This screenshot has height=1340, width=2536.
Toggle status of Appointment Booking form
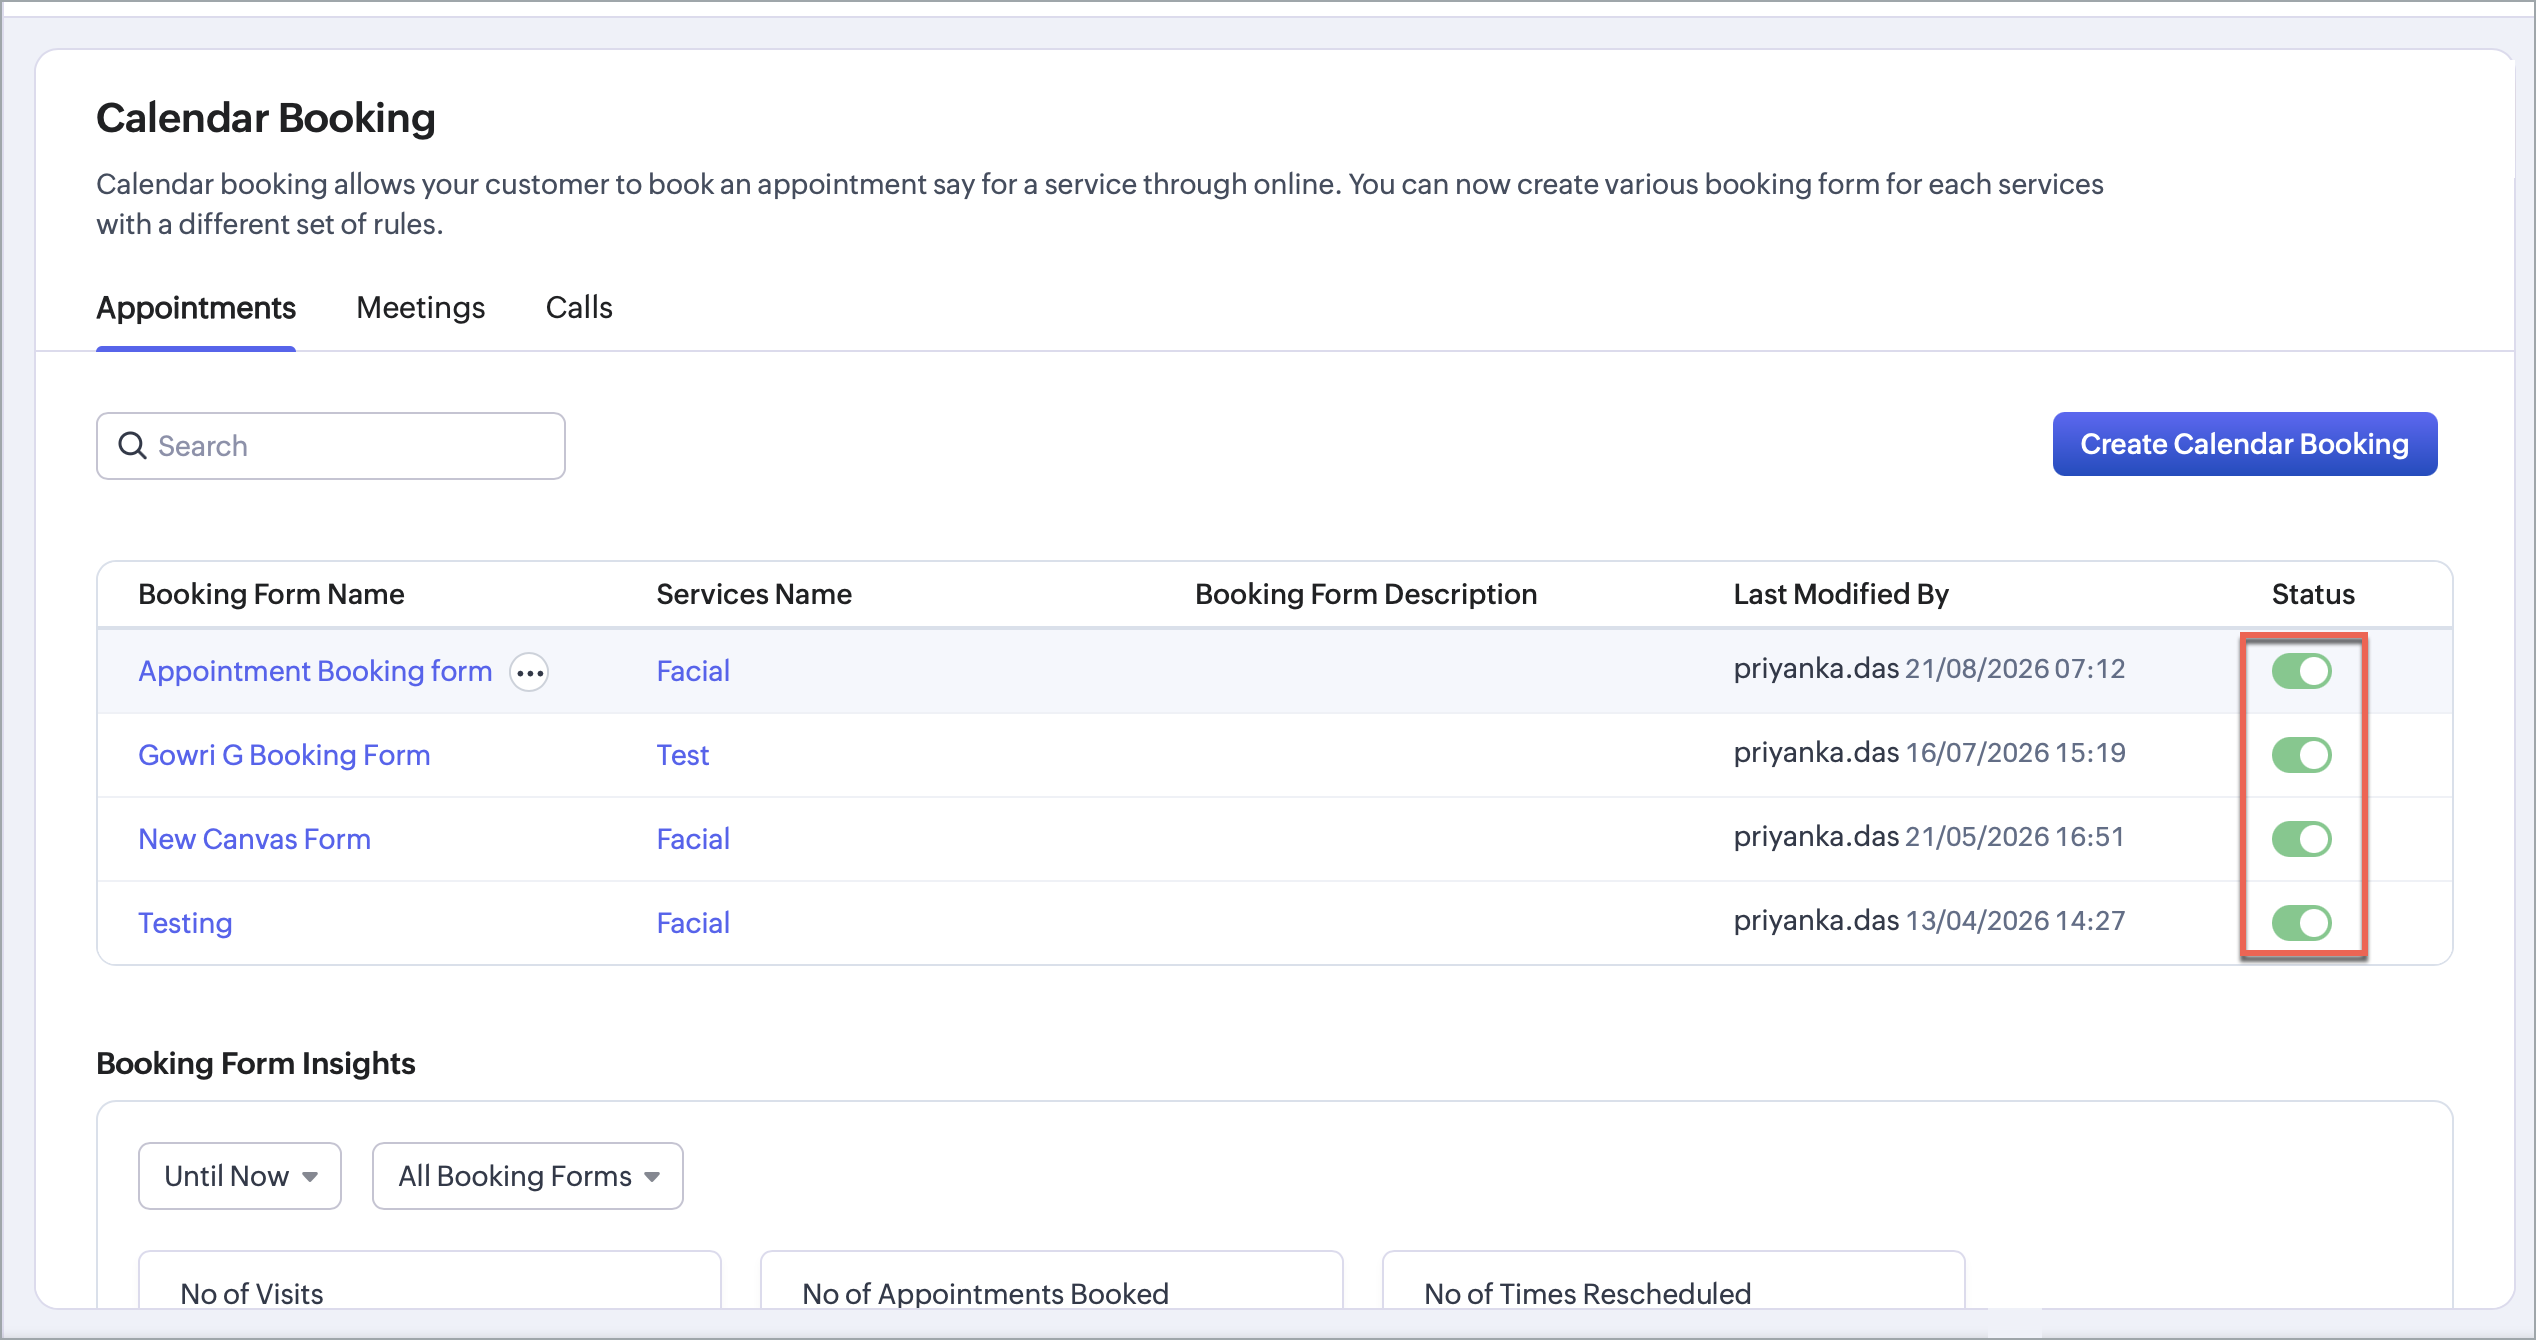tap(2301, 671)
